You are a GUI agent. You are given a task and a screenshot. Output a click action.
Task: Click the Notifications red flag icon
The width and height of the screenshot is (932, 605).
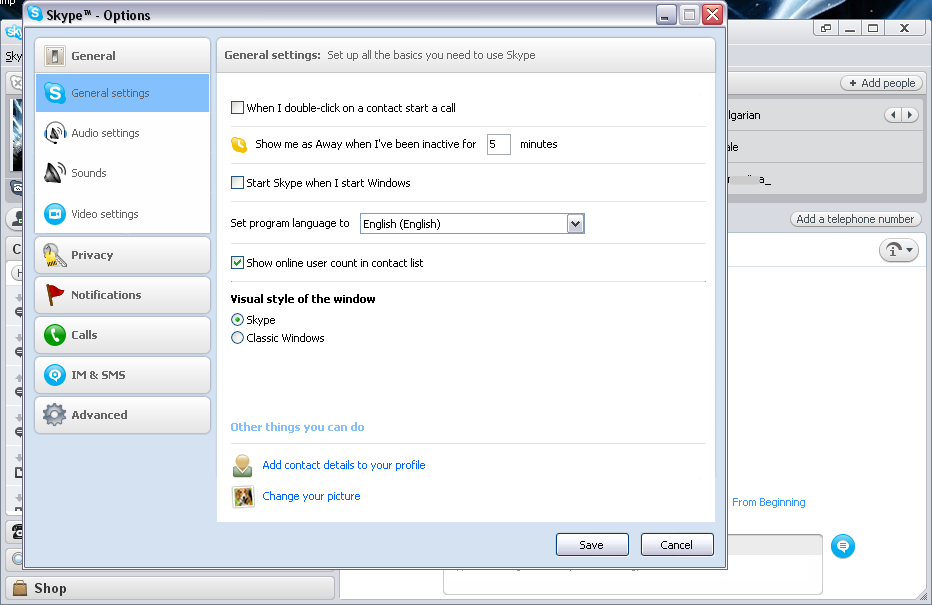(x=55, y=295)
